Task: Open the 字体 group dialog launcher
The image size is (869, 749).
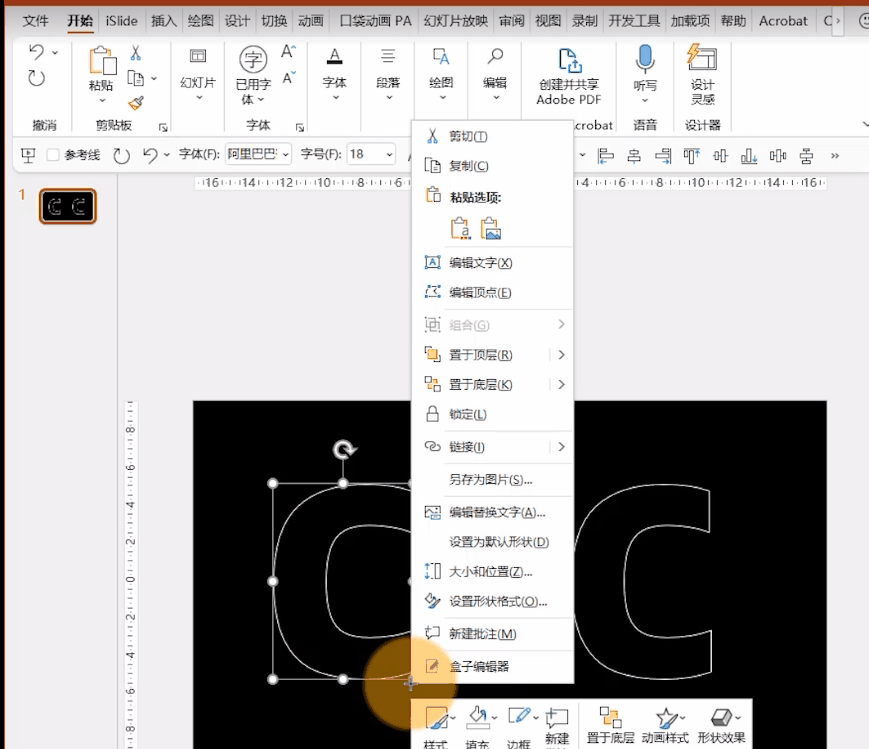Action: point(300,128)
